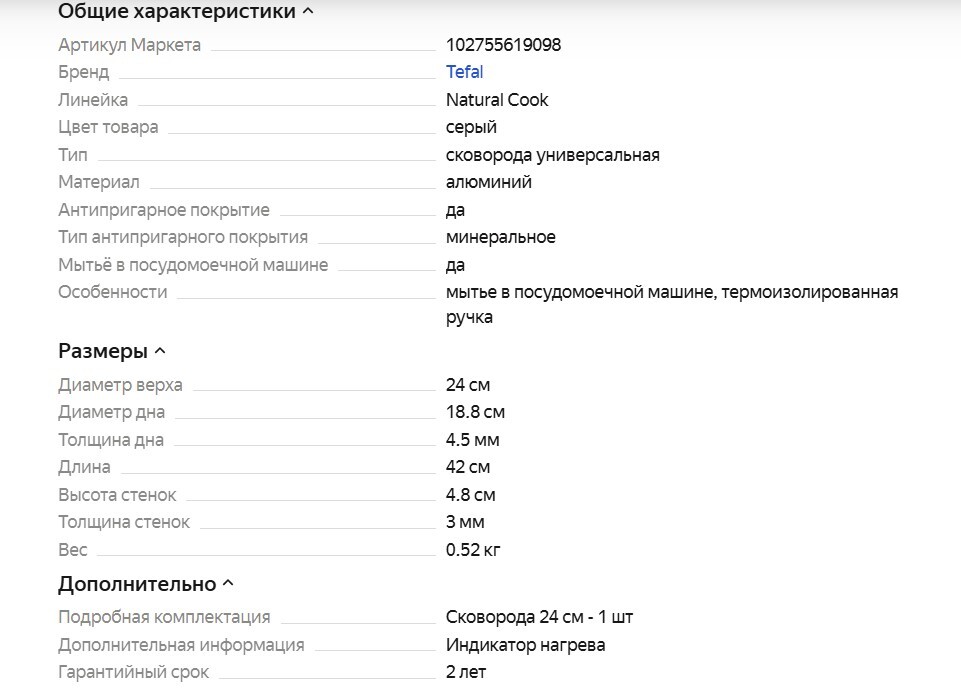Collapse the Размеры section chevron
The height and width of the screenshot is (690, 961).
160,351
